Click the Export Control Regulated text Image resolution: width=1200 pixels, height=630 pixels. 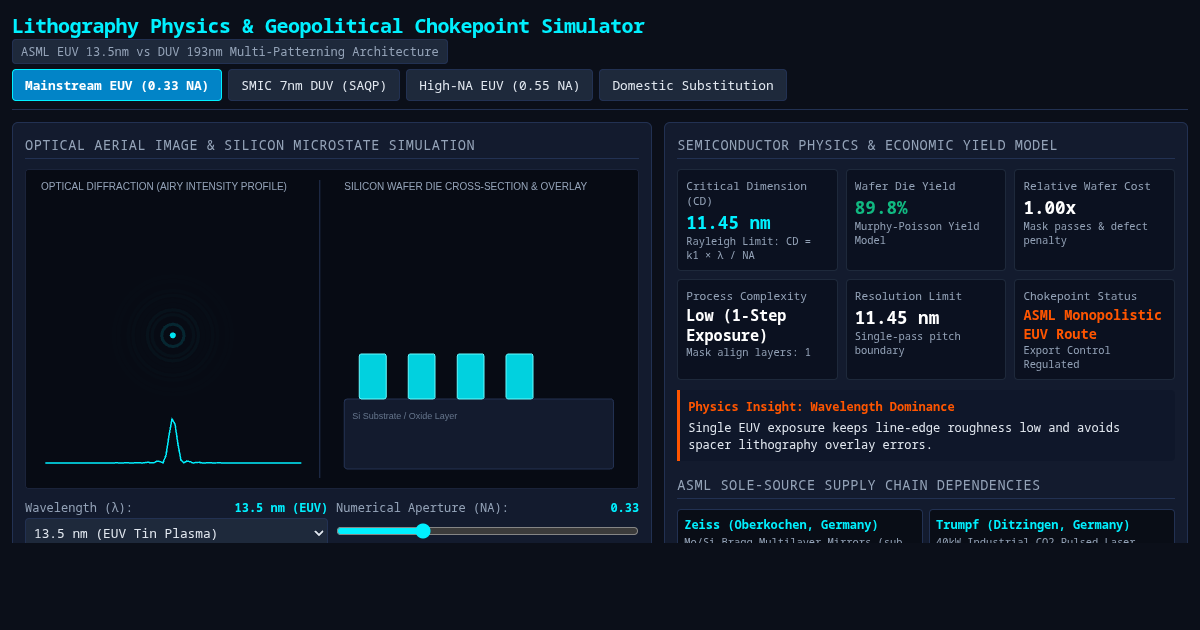click(x=1067, y=357)
